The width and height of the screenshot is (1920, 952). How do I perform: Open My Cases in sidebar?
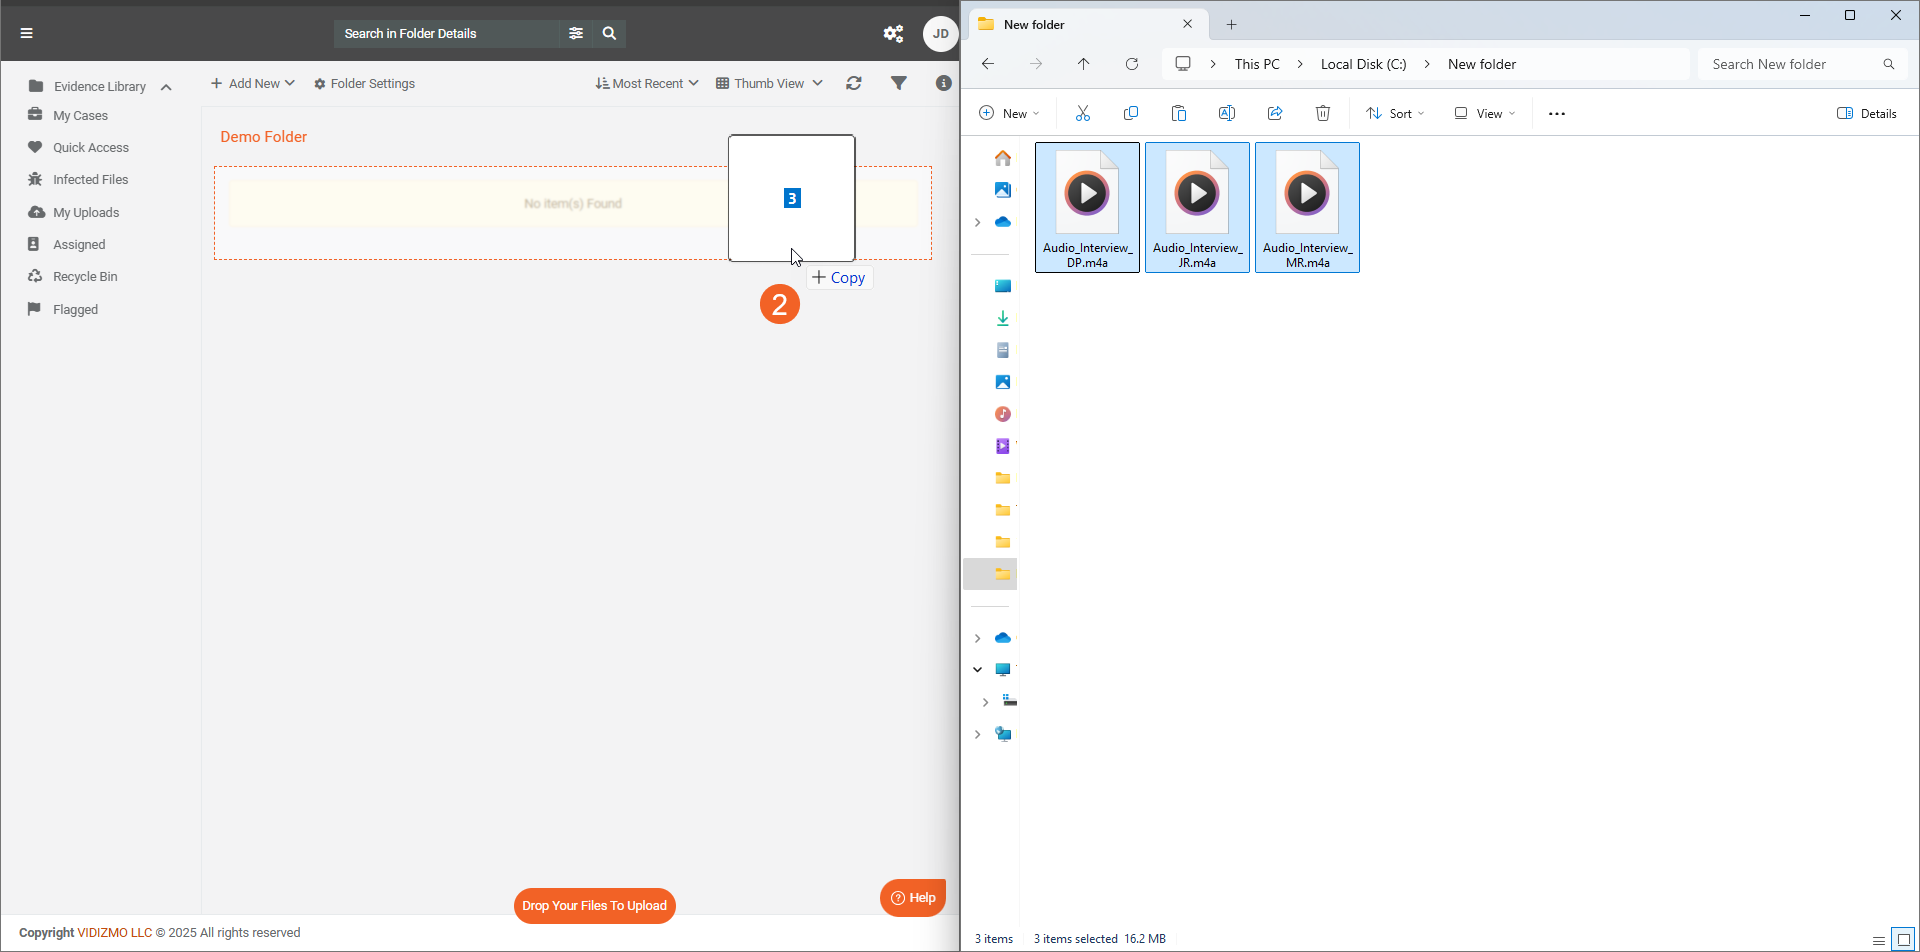click(x=80, y=116)
